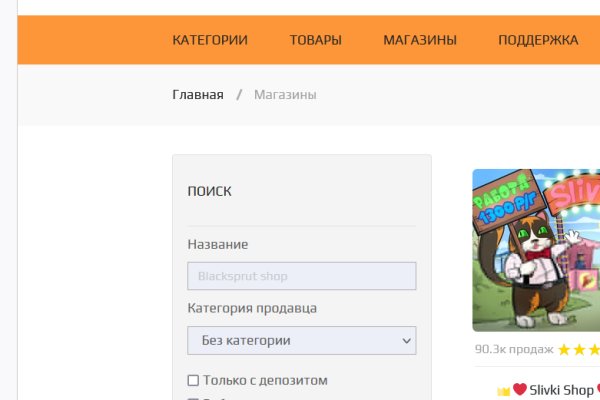
Task: Enable the 'Только с депозитом' checkbox
Action: point(193,381)
